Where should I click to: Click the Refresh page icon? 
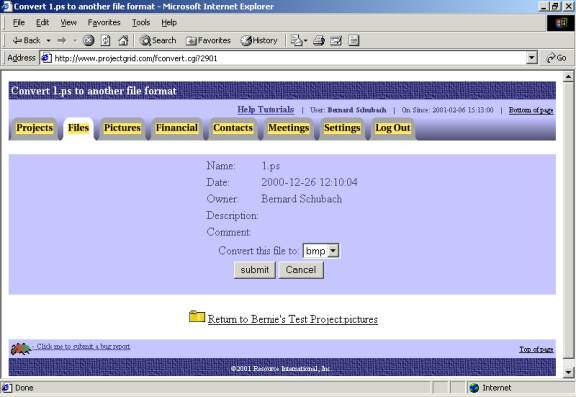[x=106, y=40]
